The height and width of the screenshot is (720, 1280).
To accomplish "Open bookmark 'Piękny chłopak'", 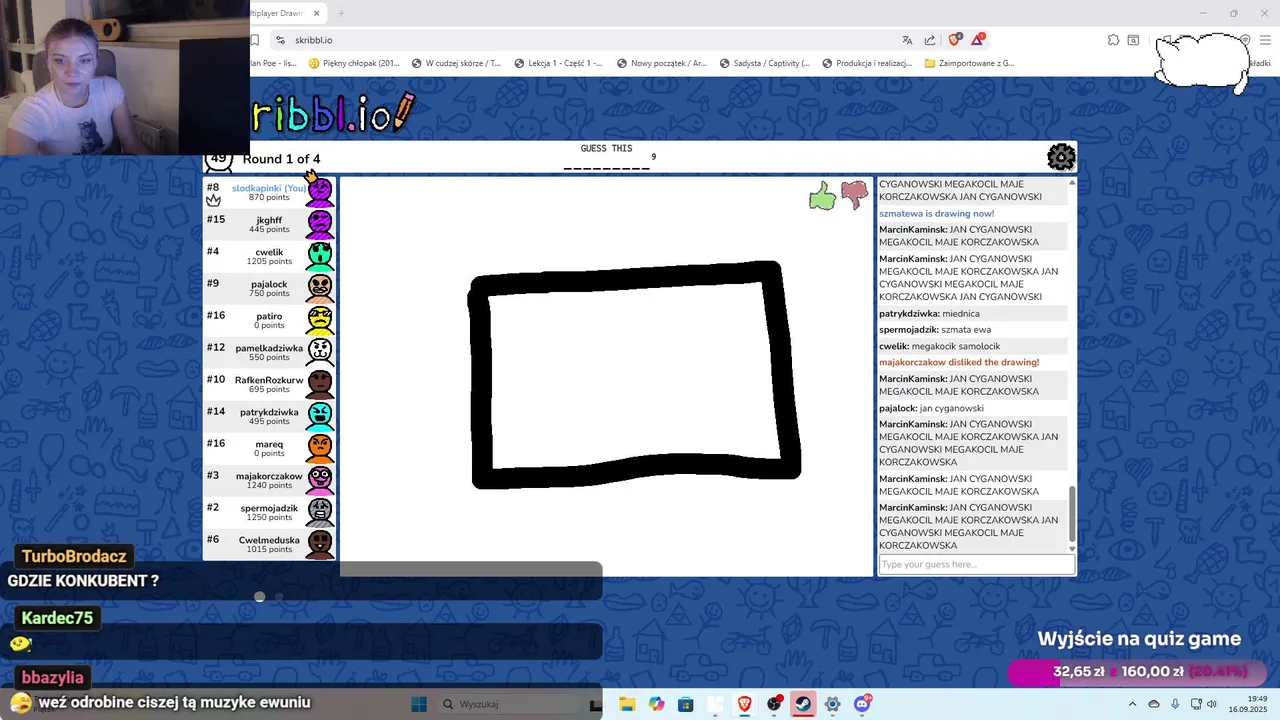I will (354, 63).
